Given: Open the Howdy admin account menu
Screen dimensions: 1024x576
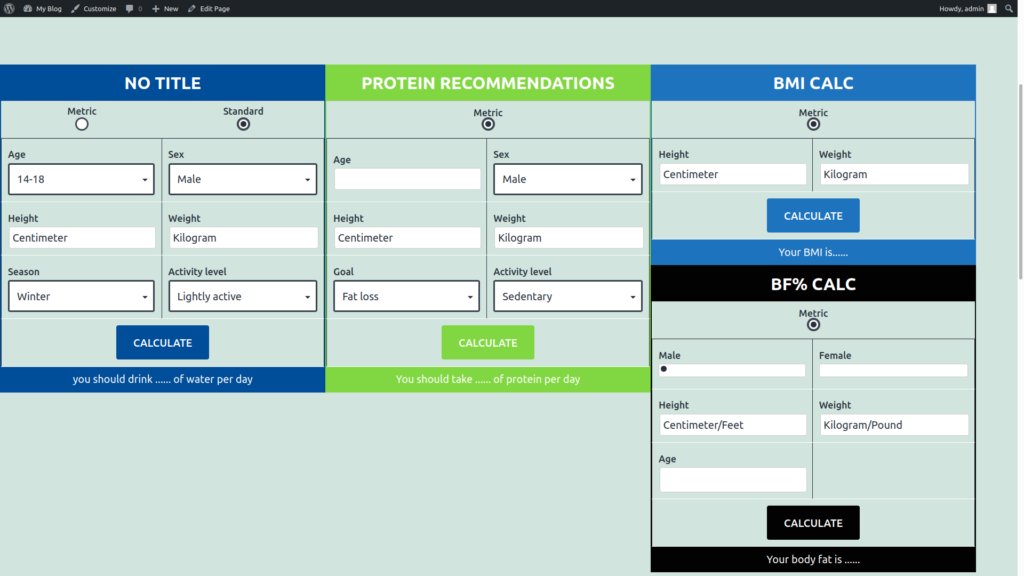Looking at the screenshot, I should pyautogui.click(x=968, y=8).
